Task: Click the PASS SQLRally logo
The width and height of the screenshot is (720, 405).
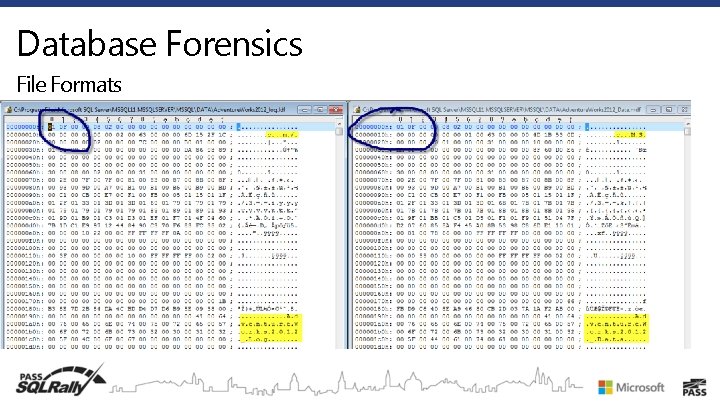Action: point(61,380)
